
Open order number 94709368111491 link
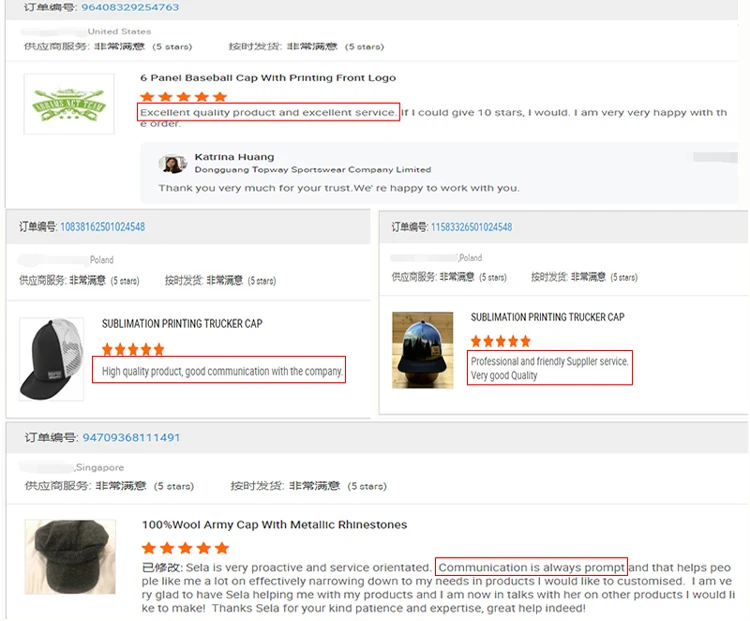[x=131, y=437]
